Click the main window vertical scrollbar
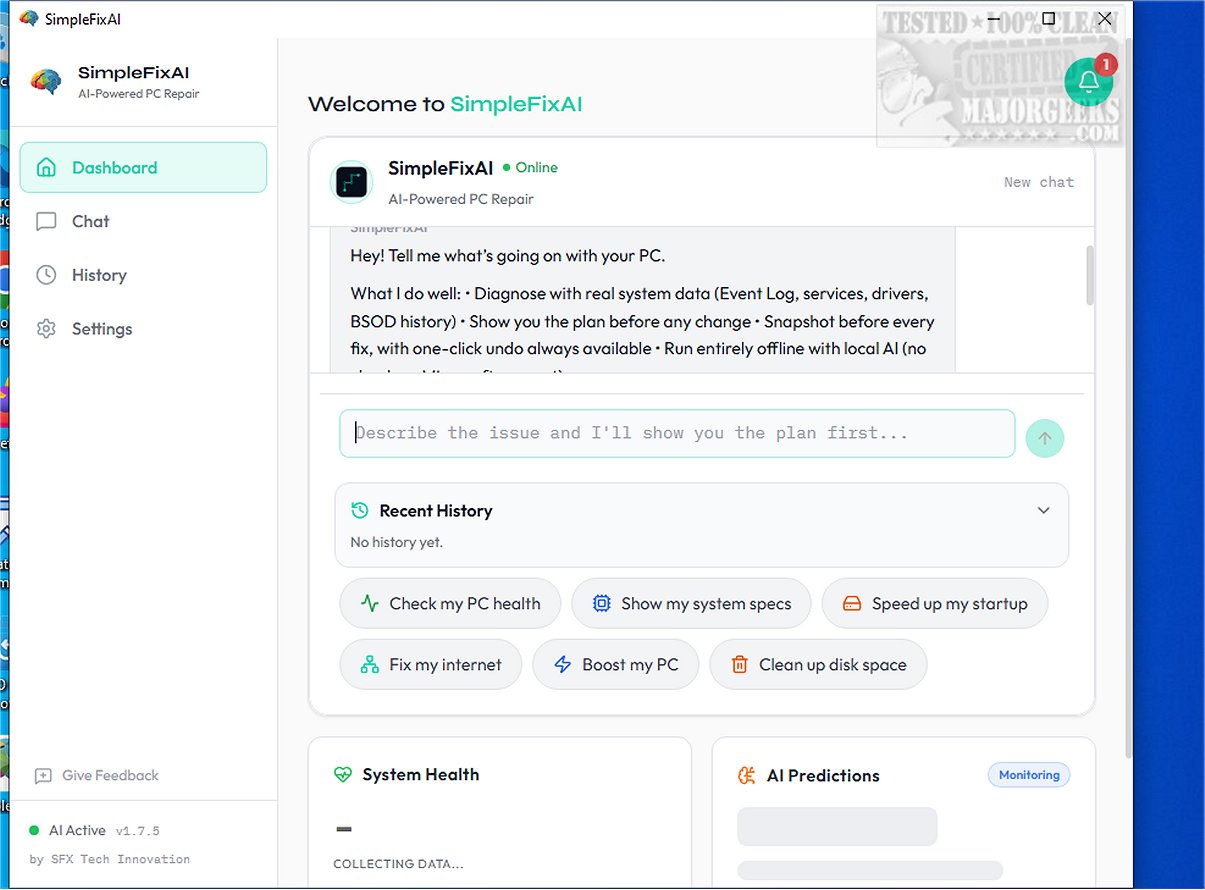This screenshot has height=890, width=1205. (x=1127, y=400)
